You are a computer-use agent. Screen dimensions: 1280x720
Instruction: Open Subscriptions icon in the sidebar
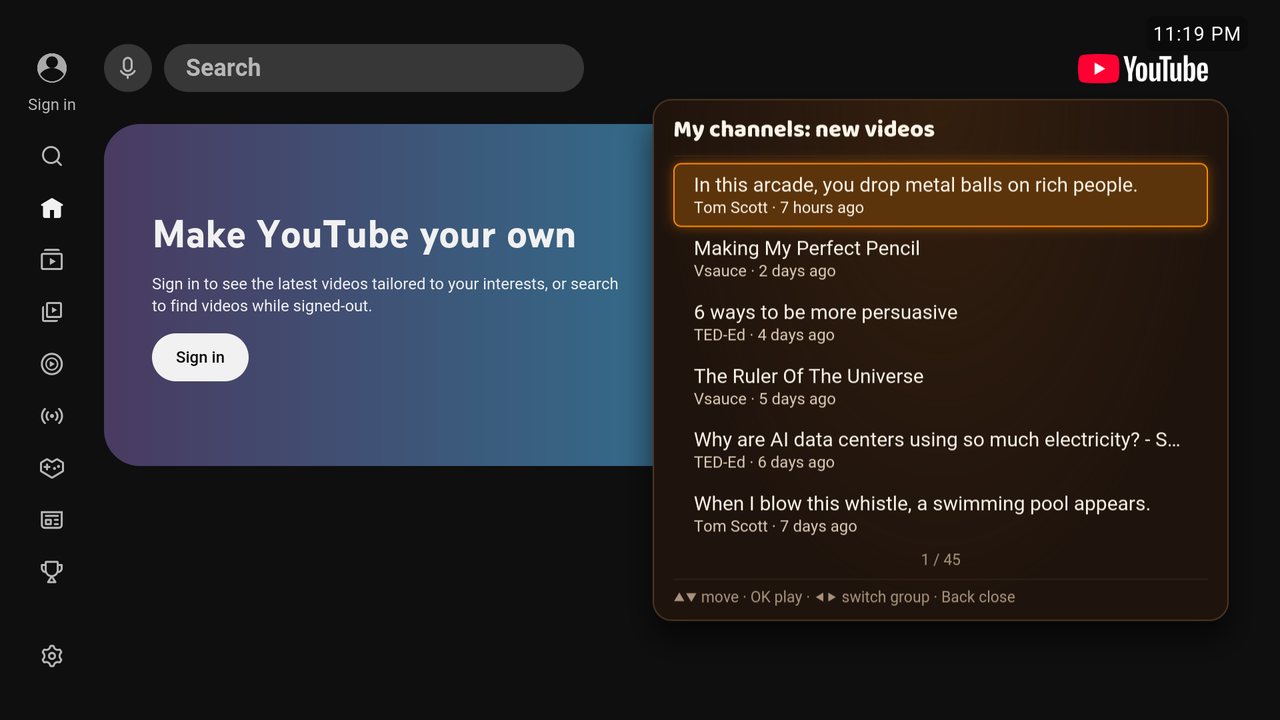[x=52, y=260]
